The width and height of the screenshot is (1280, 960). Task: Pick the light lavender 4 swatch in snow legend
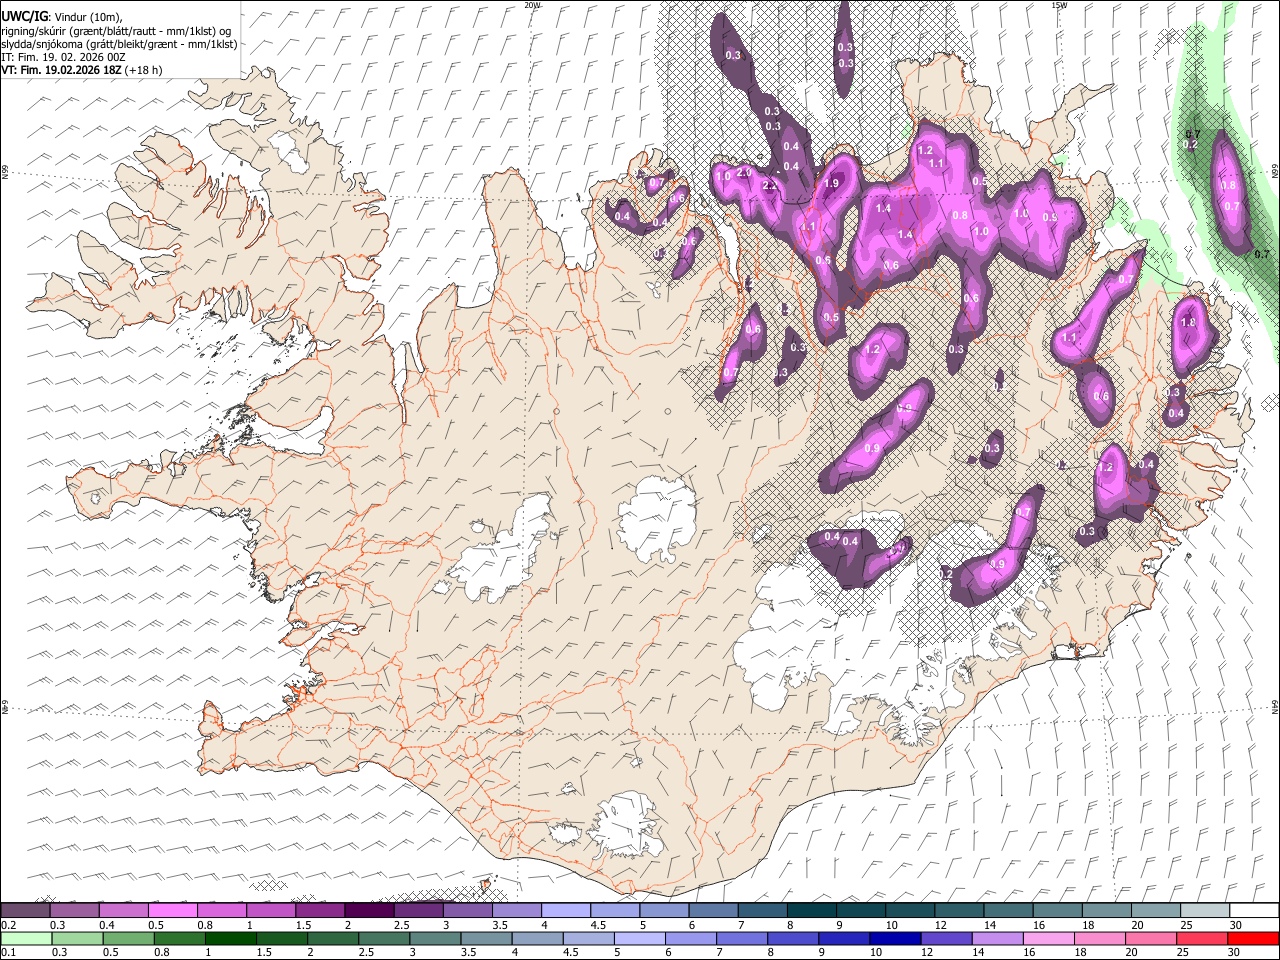click(565, 911)
